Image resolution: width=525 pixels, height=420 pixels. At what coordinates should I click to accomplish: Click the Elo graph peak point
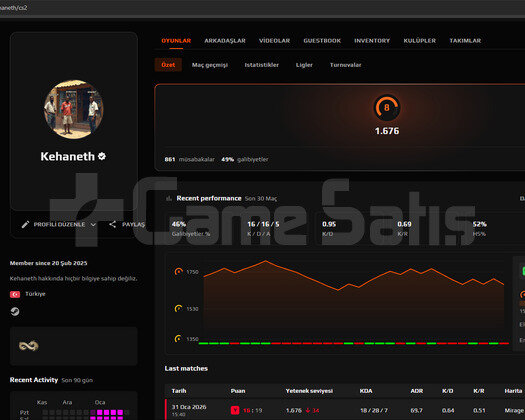coord(266,261)
